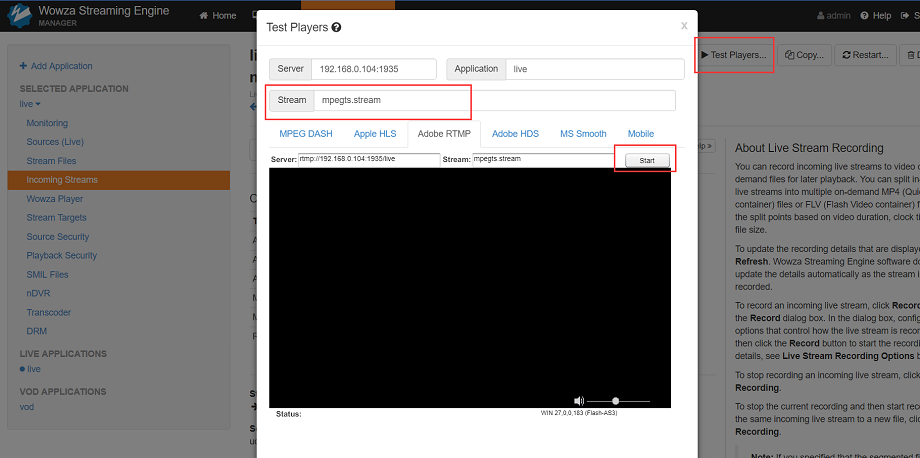Open DRM in the sidebar

36,331
